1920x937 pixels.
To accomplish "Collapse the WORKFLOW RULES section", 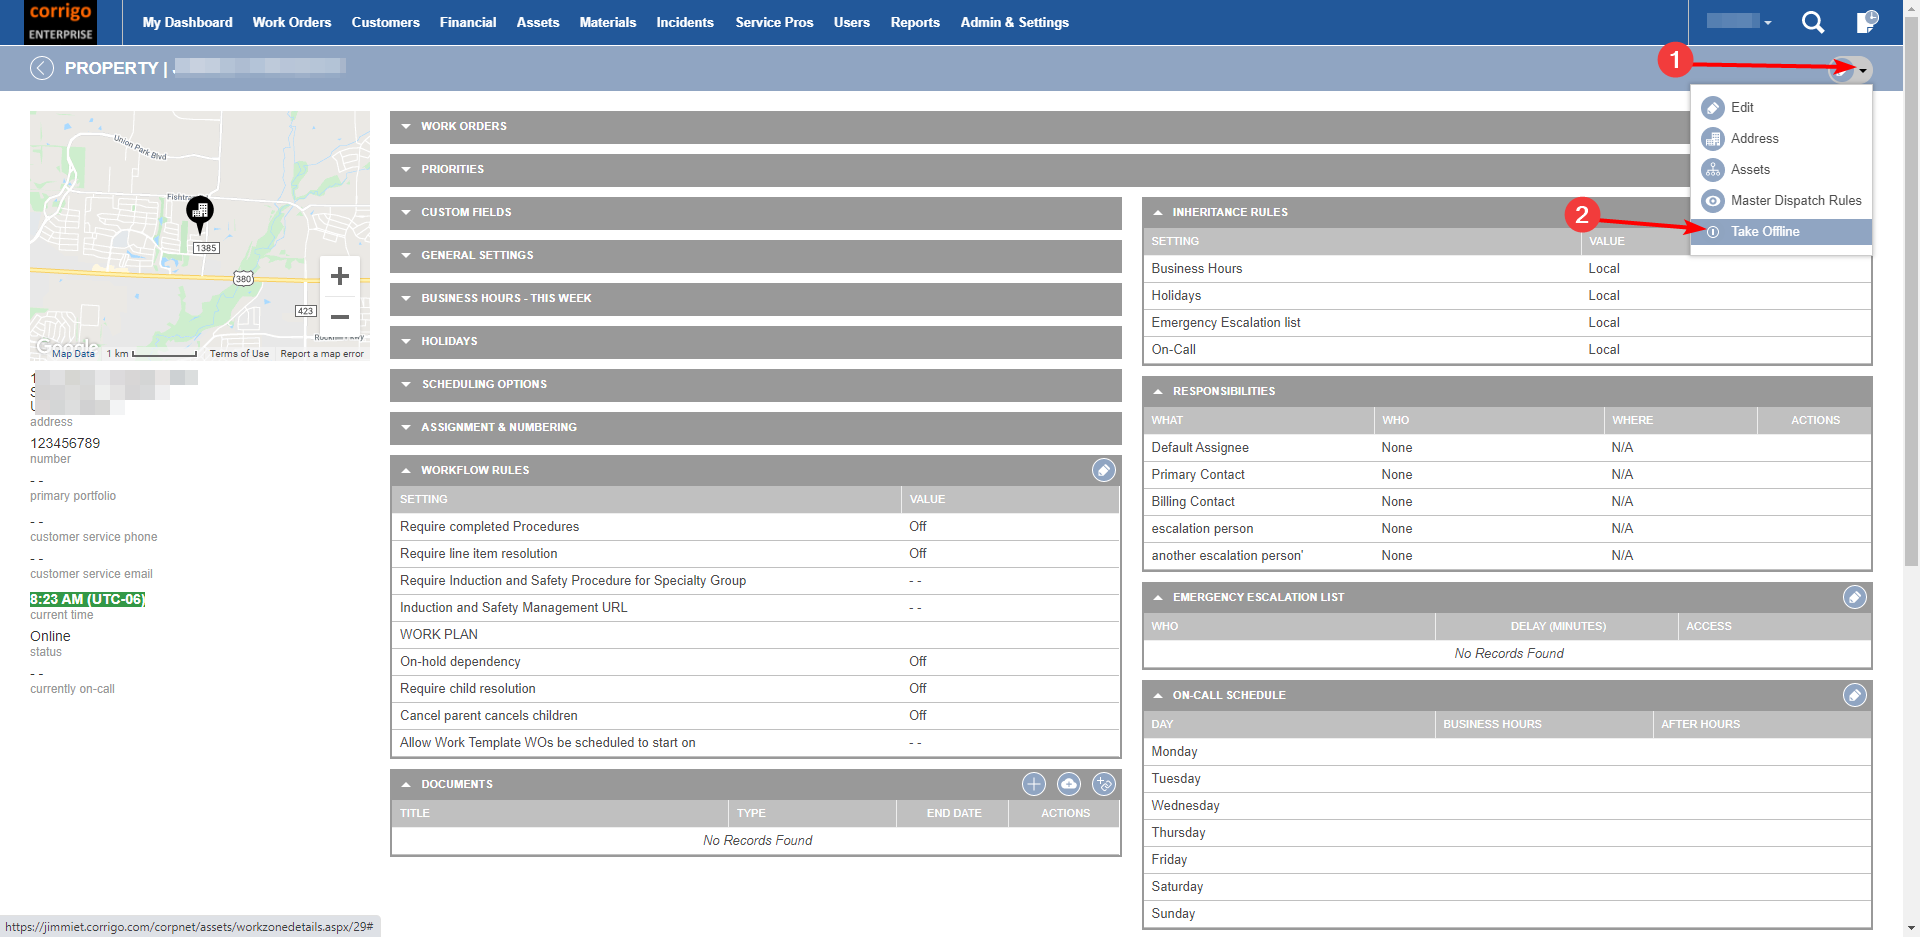I will click(406, 469).
